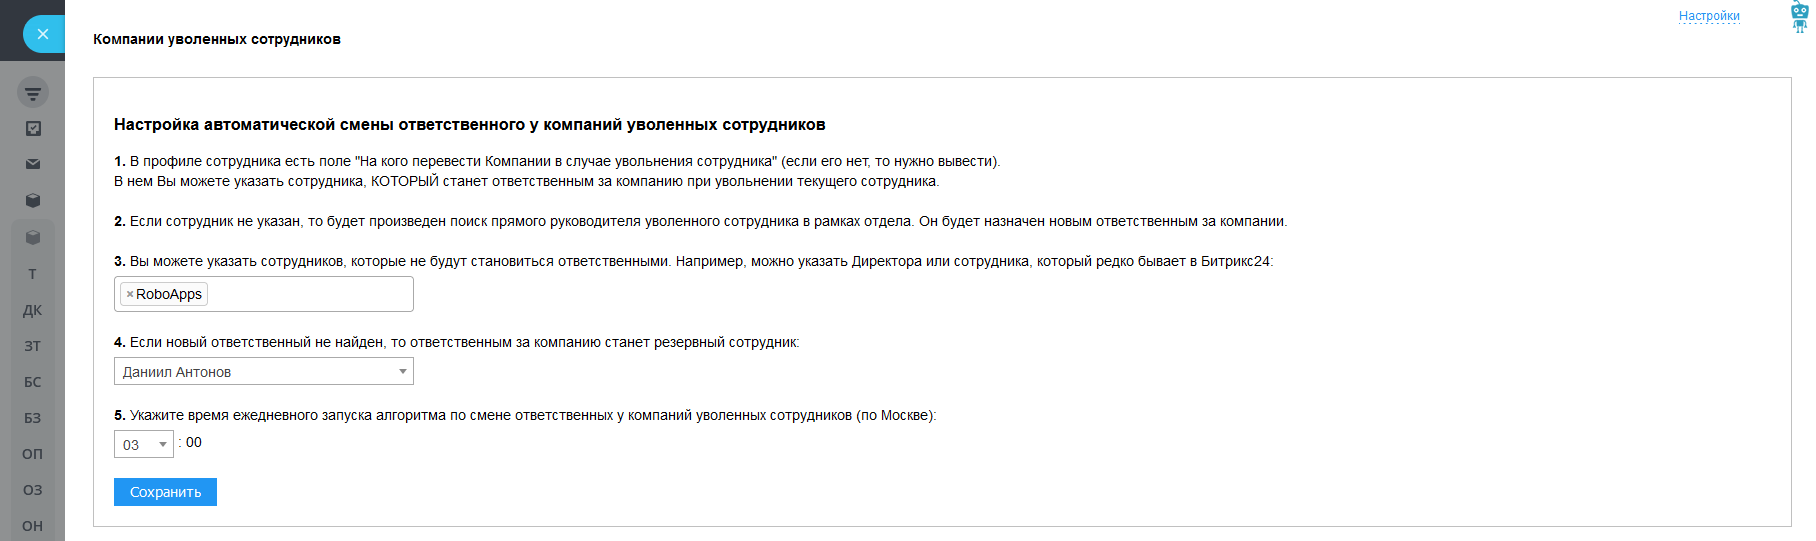Open the 'Настройки' link
The image size is (1816, 541).
pyautogui.click(x=1709, y=16)
